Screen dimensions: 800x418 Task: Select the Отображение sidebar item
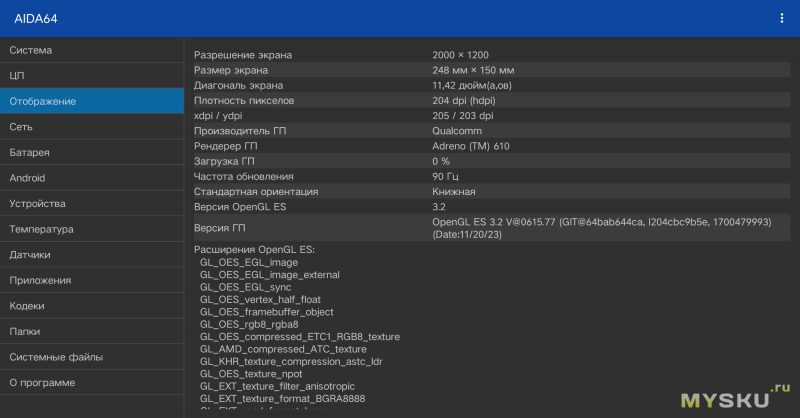coord(92,101)
